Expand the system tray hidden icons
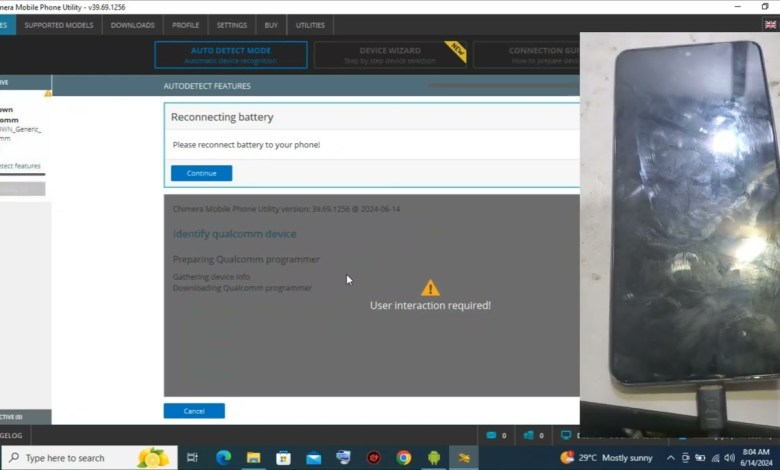The height and width of the screenshot is (470, 780). (x=671, y=458)
